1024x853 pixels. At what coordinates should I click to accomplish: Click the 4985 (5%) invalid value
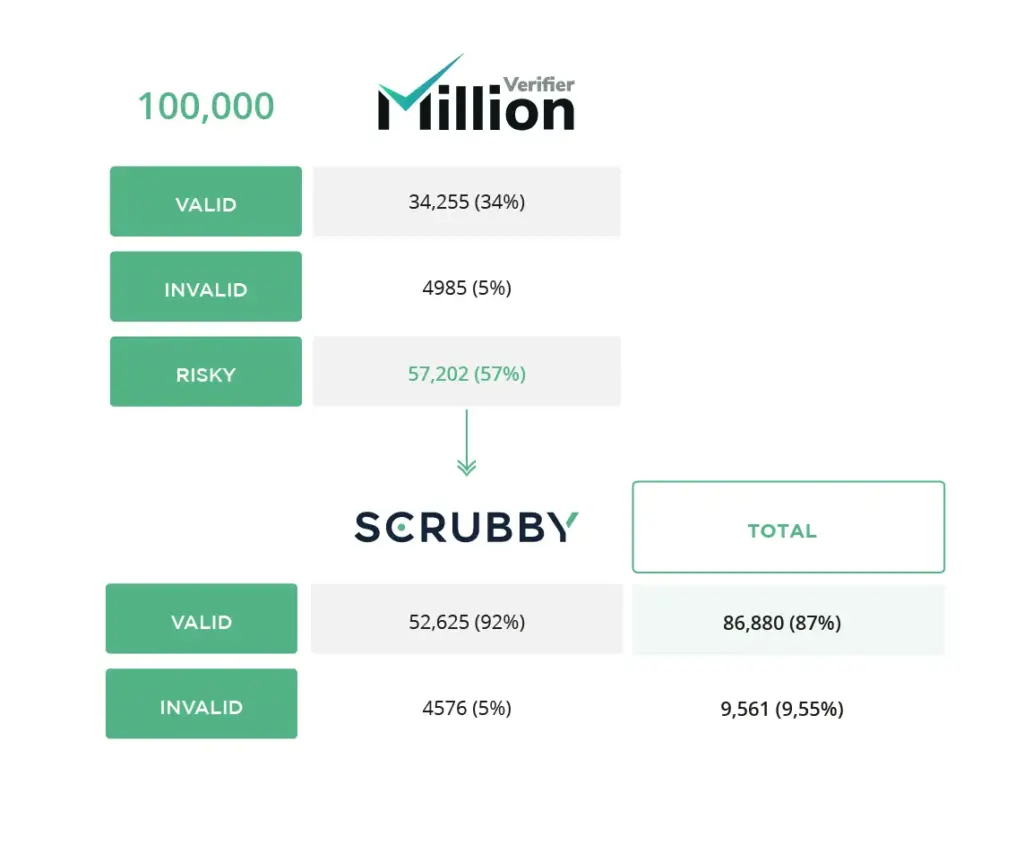[466, 287]
